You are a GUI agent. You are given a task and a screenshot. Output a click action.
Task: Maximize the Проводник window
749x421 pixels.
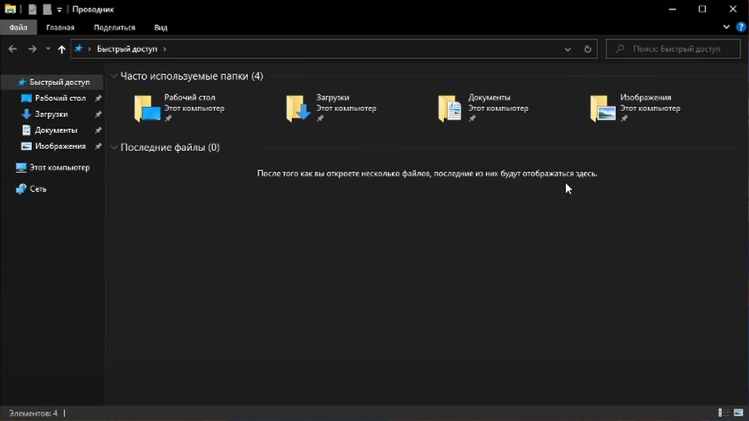(702, 9)
